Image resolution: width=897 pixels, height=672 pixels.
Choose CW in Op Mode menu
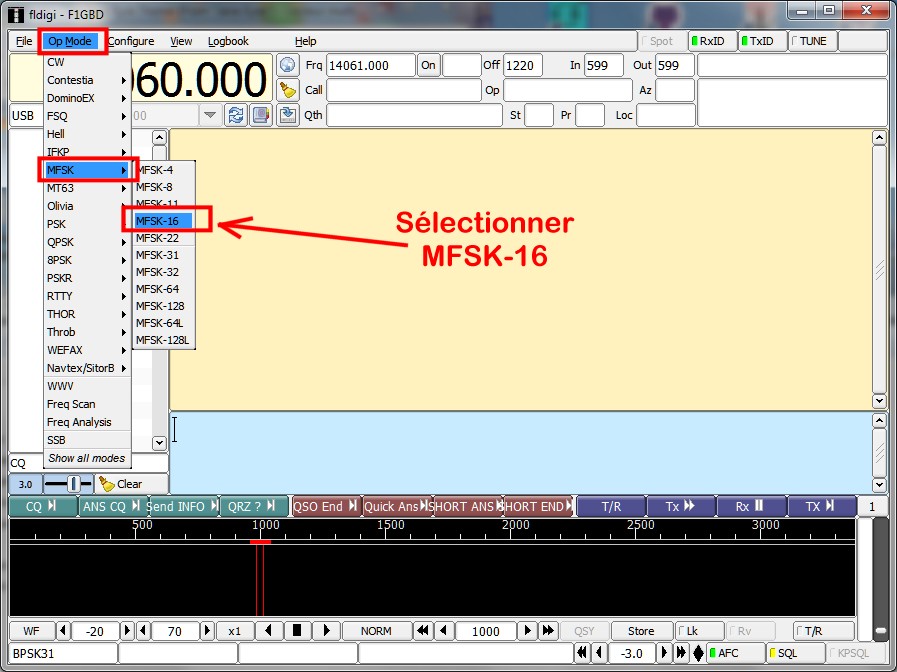(x=87, y=62)
